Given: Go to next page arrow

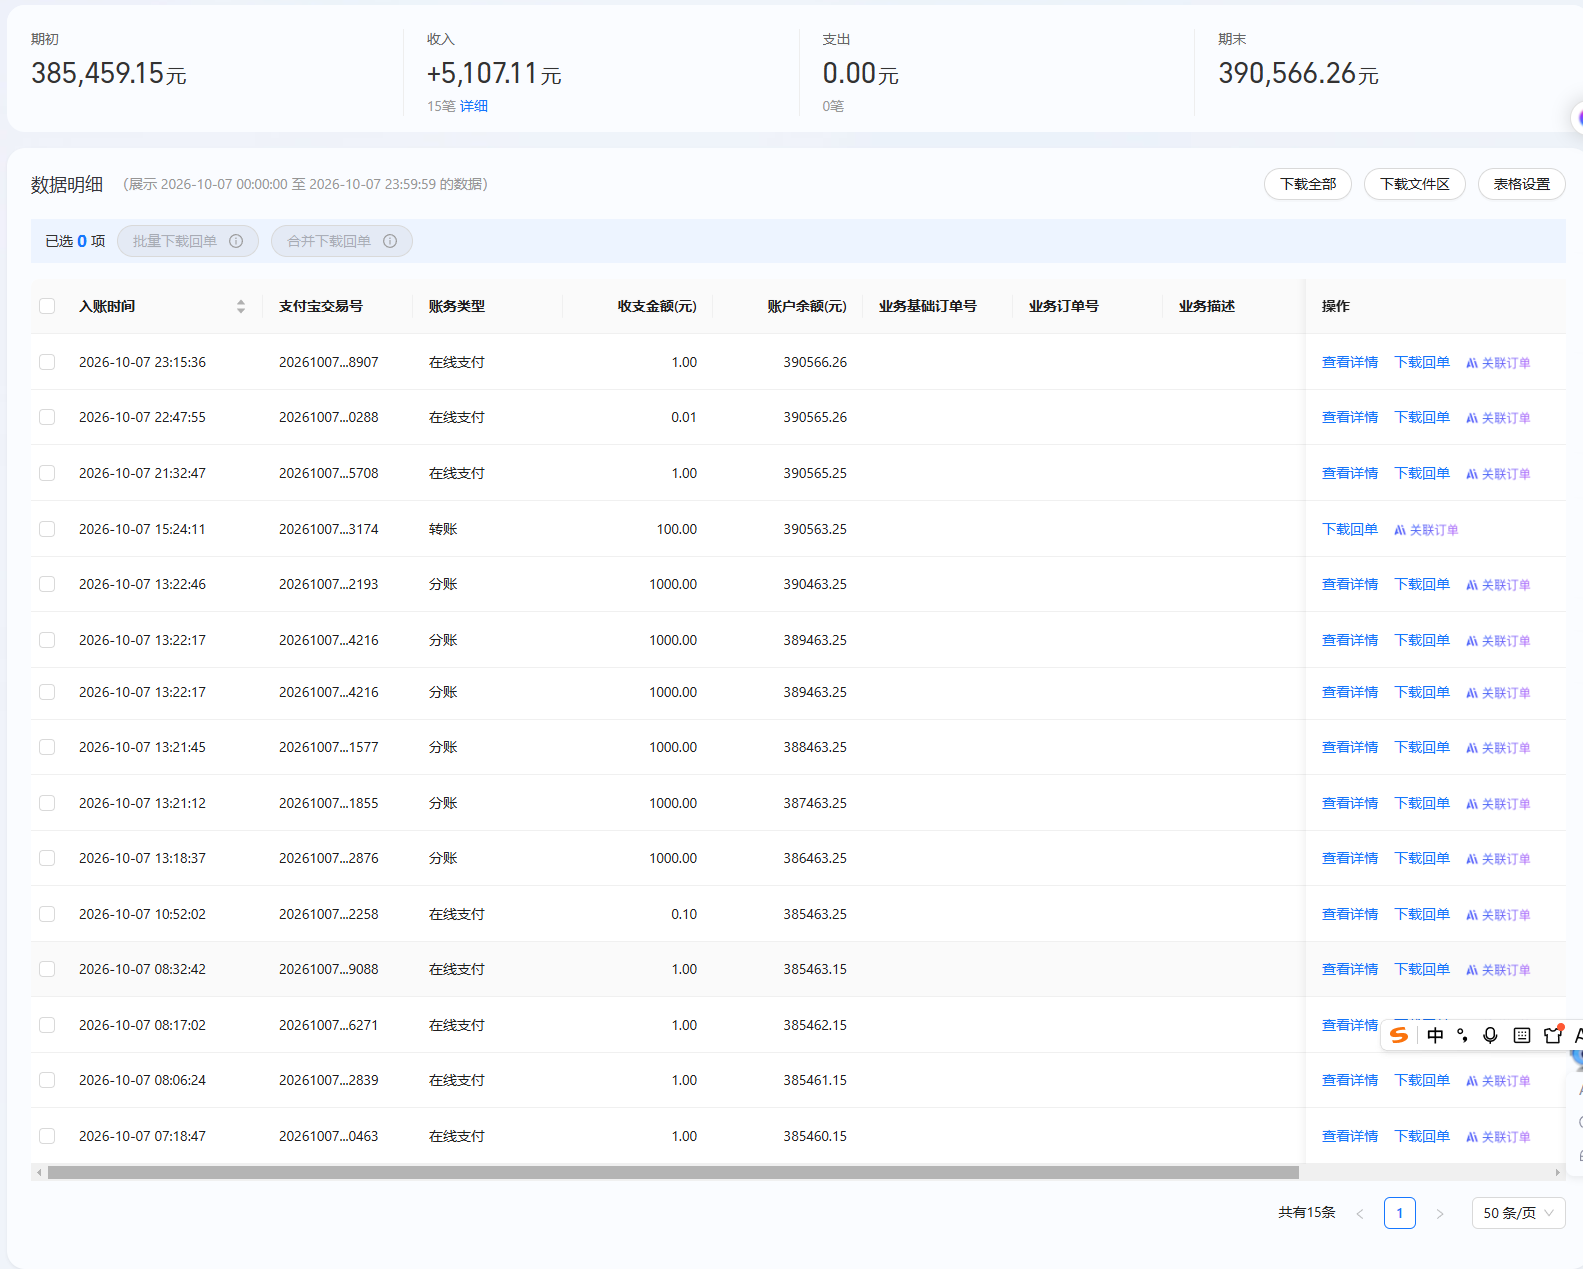Looking at the screenshot, I should pyautogui.click(x=1440, y=1213).
